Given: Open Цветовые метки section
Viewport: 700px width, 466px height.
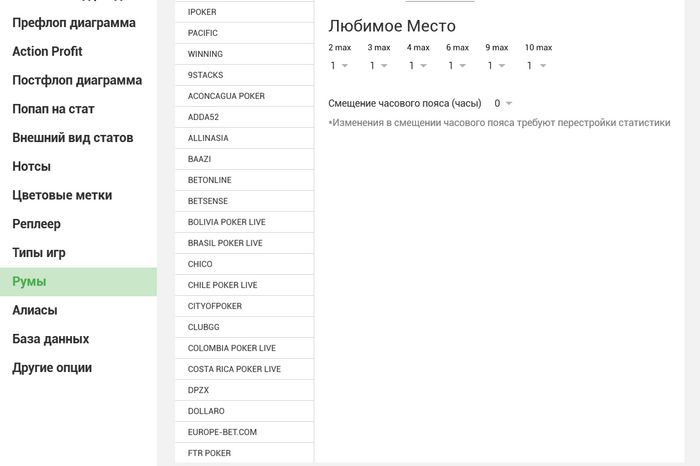Looking at the screenshot, I should point(78,195).
